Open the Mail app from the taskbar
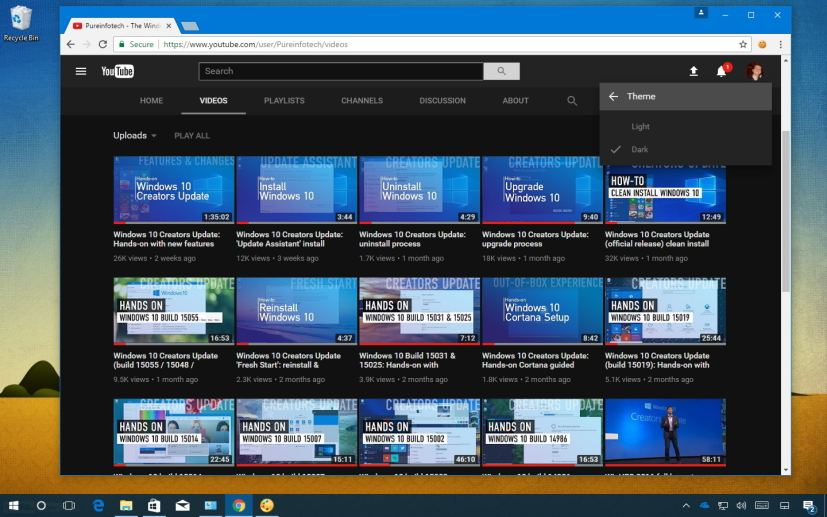Image resolution: width=827 pixels, height=517 pixels. point(182,505)
